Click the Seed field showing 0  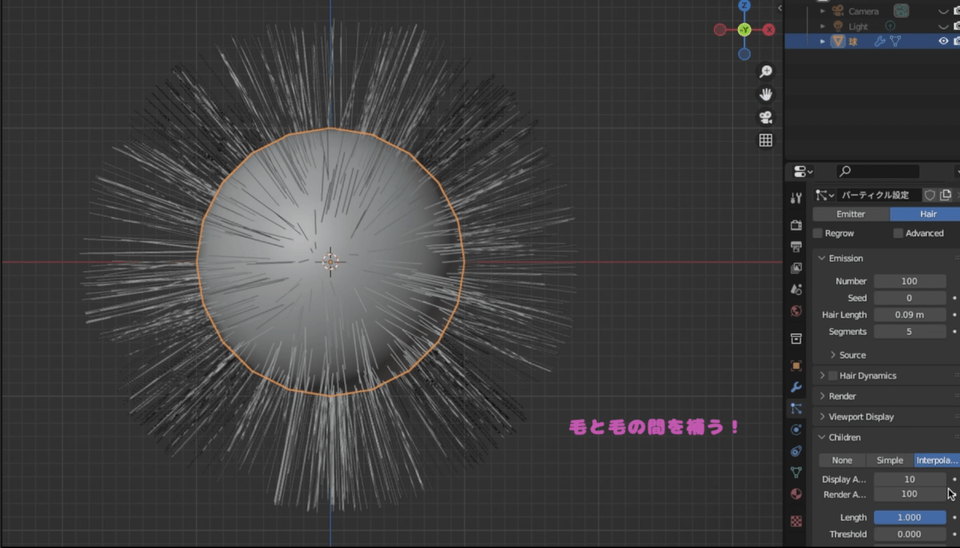pyautogui.click(x=909, y=298)
